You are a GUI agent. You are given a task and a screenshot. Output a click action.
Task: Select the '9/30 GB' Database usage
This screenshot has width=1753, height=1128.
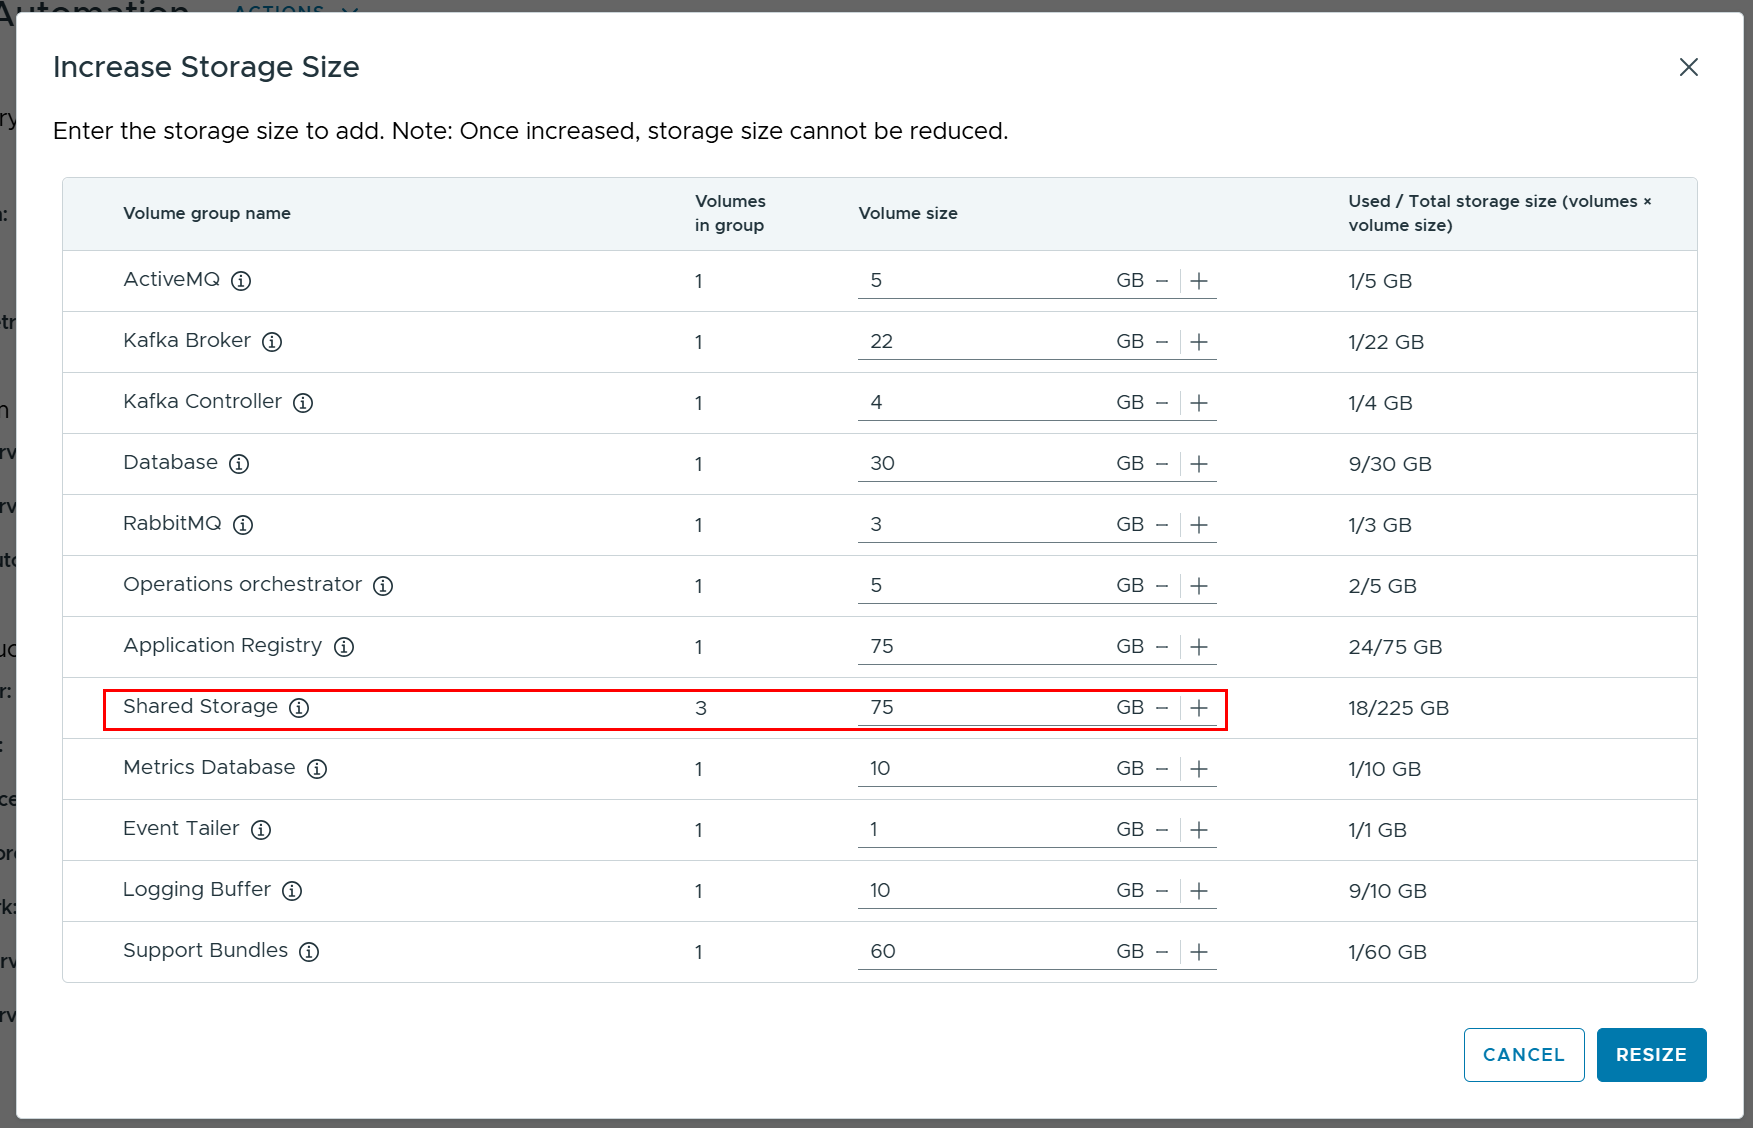click(1390, 464)
